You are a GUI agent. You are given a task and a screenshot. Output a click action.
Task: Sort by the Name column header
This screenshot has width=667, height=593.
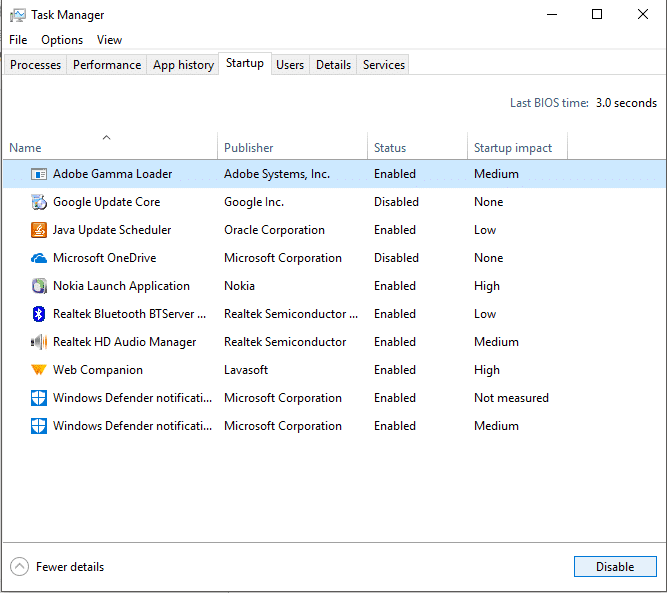tap(110, 146)
